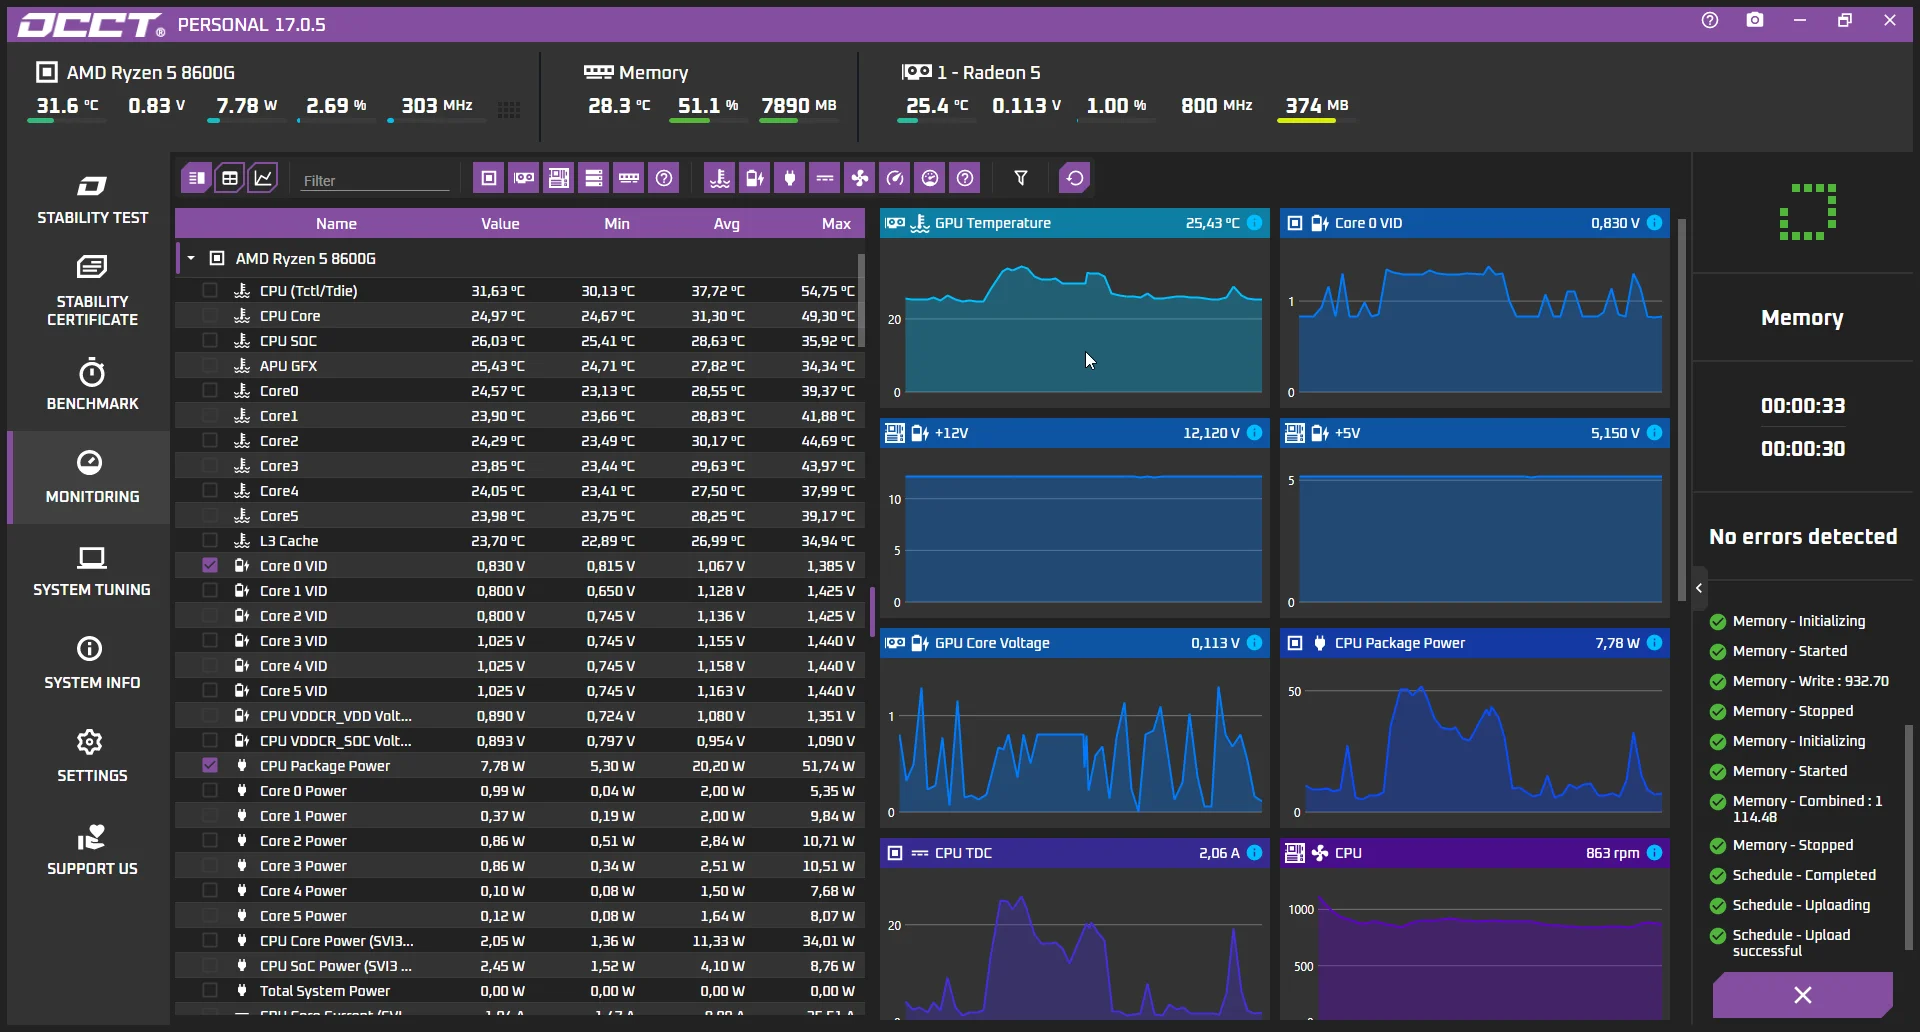Image resolution: width=1920 pixels, height=1032 pixels.
Task: Toggle the voltage sensor type filter
Action: click(x=755, y=178)
